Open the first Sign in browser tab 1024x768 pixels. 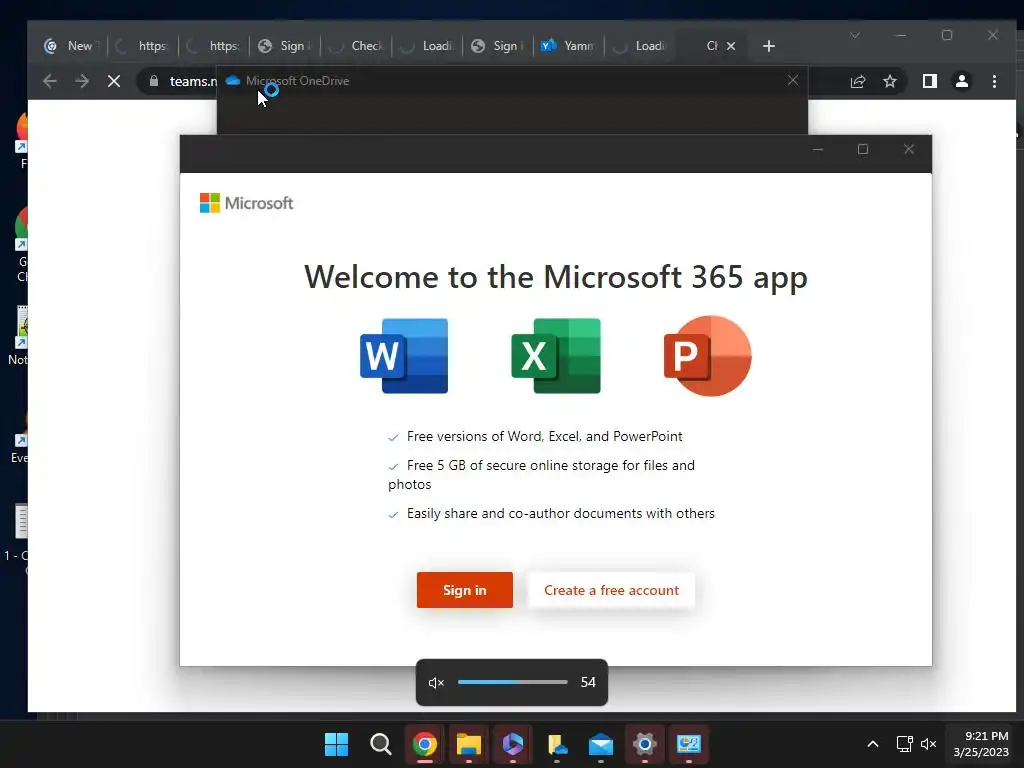(285, 46)
